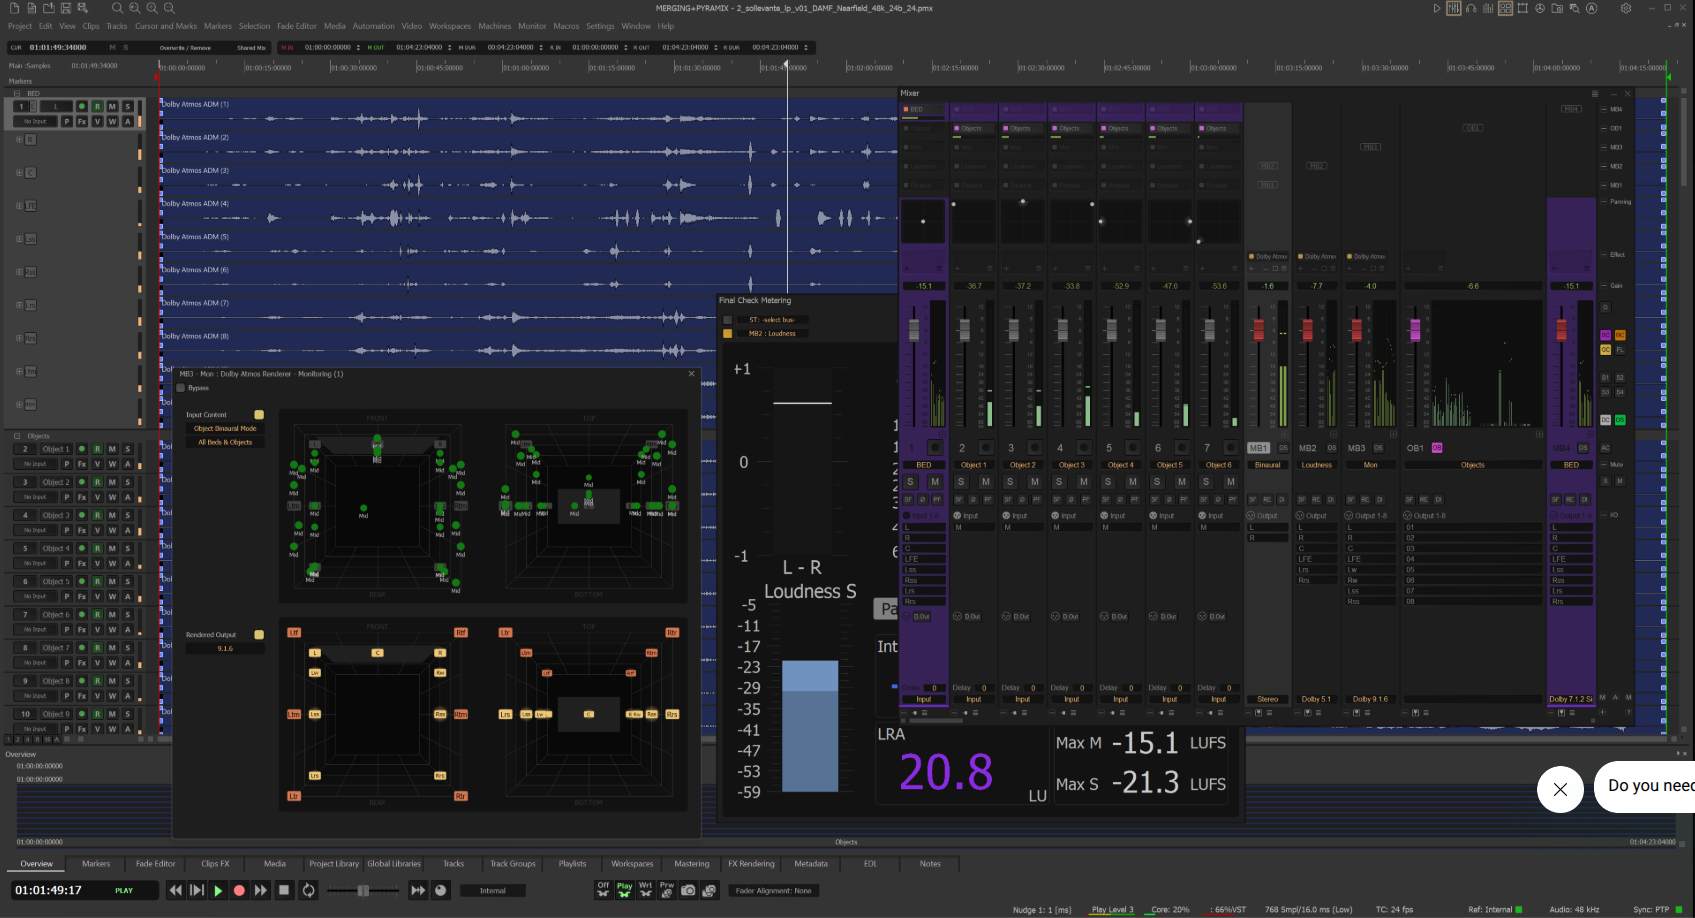1695x918 pixels.
Task: Toggle the MB2 : Loudness checkbox in Final Check Metering
Action: tap(728, 333)
